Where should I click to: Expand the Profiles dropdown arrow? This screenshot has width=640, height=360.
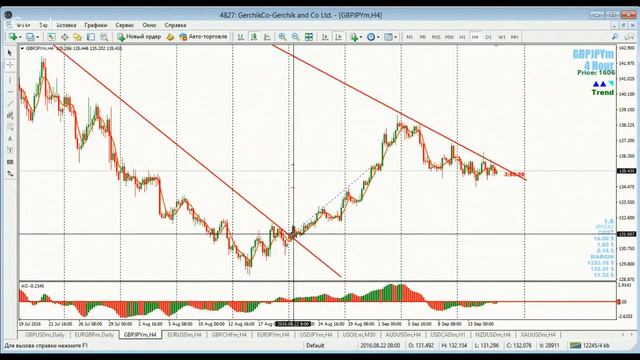click(x=38, y=37)
